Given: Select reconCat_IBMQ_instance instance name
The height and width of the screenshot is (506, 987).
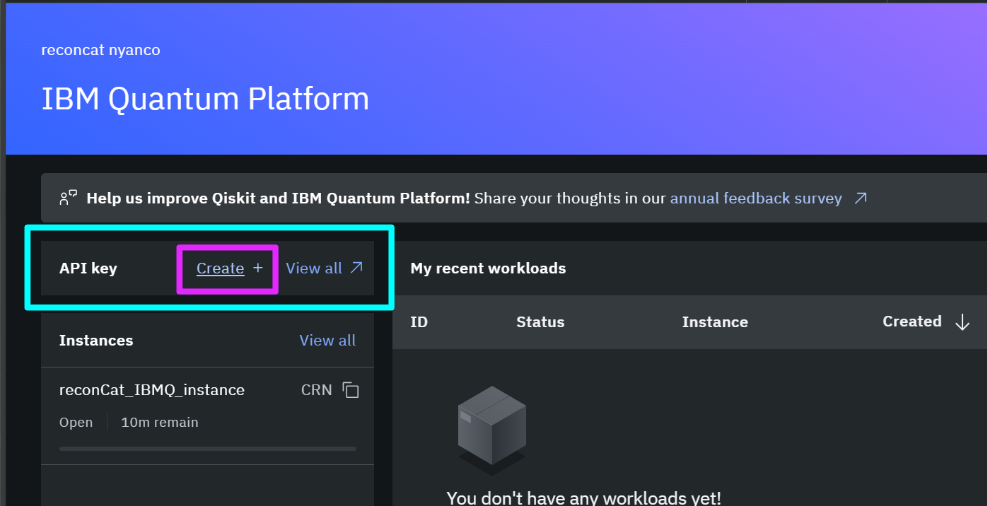Looking at the screenshot, I should pyautogui.click(x=152, y=390).
